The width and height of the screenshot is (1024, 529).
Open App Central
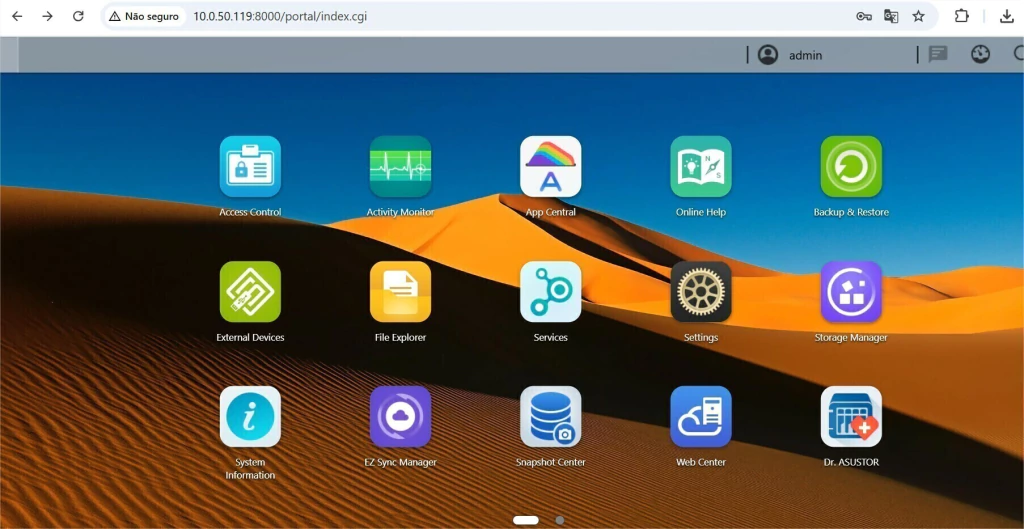[551, 167]
